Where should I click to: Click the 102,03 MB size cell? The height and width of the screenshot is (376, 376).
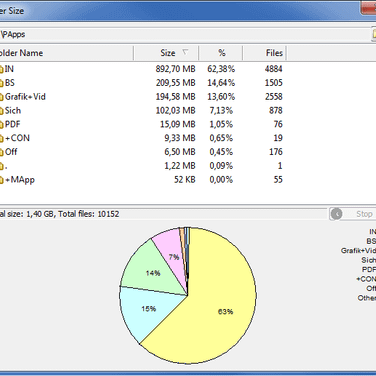(x=175, y=111)
